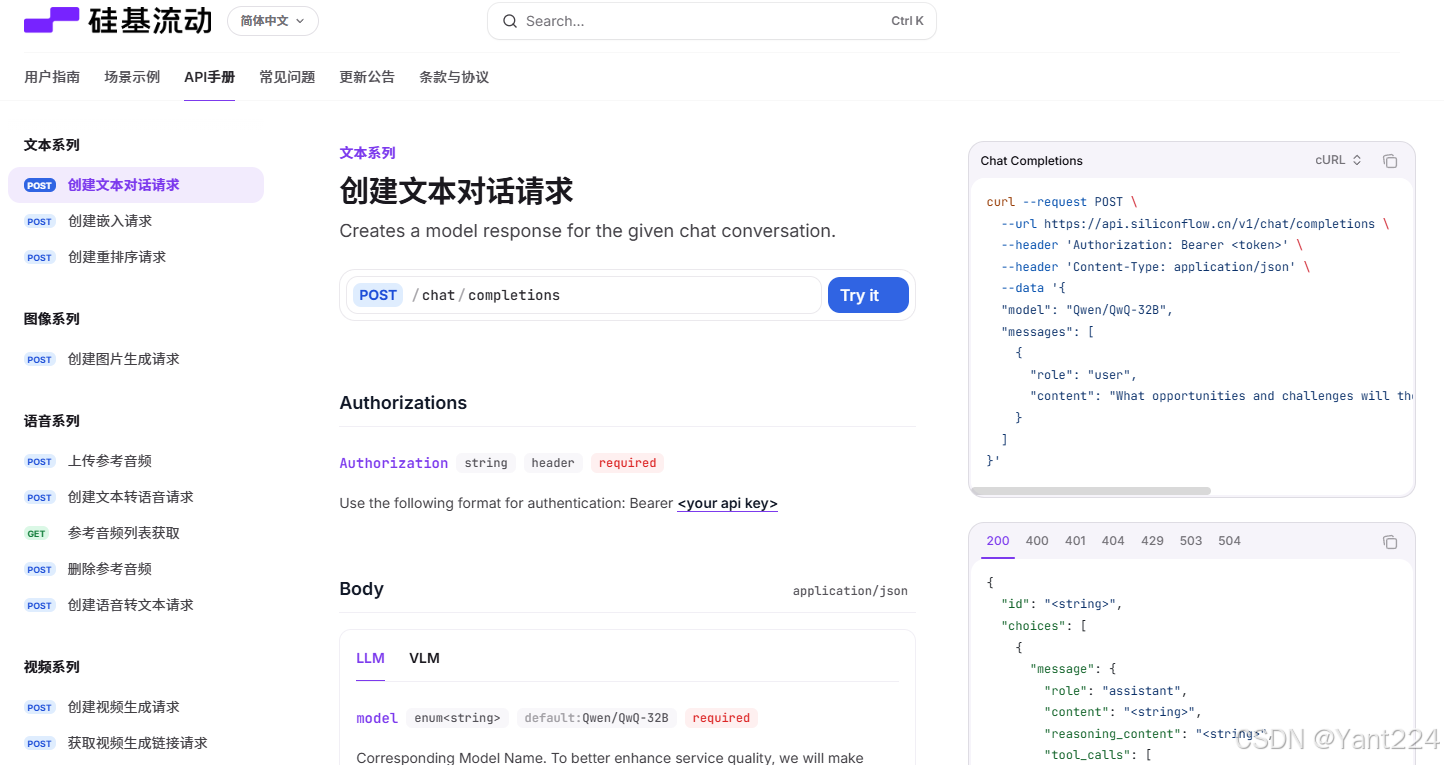The width and height of the screenshot is (1444, 765).
Task: Click the POST badge next to 创建视频生成请求
Action: [x=39, y=707]
